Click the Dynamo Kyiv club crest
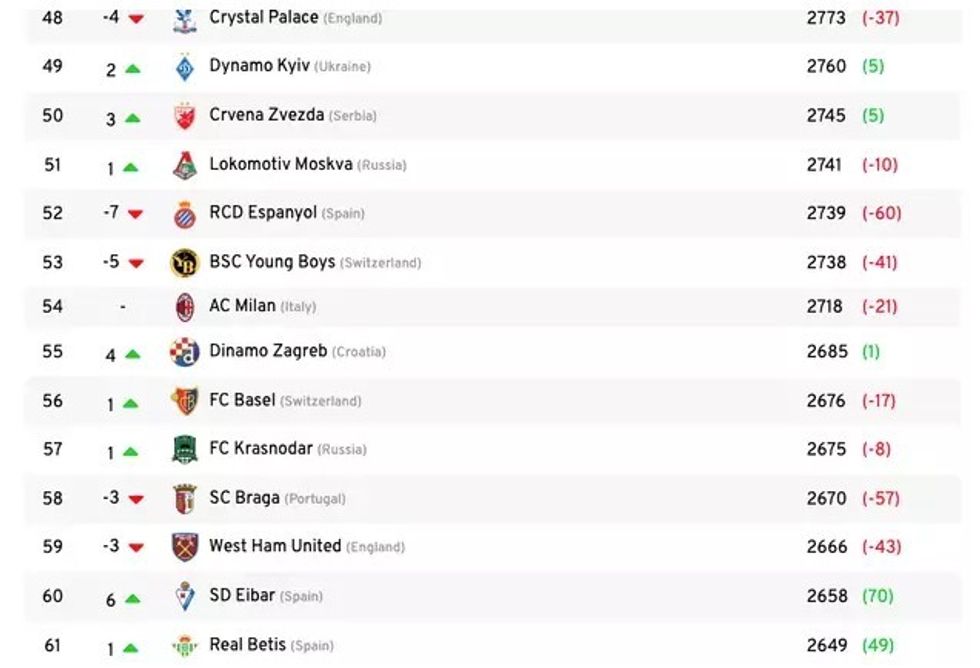Viewport: 980px width, 668px height. click(x=185, y=67)
